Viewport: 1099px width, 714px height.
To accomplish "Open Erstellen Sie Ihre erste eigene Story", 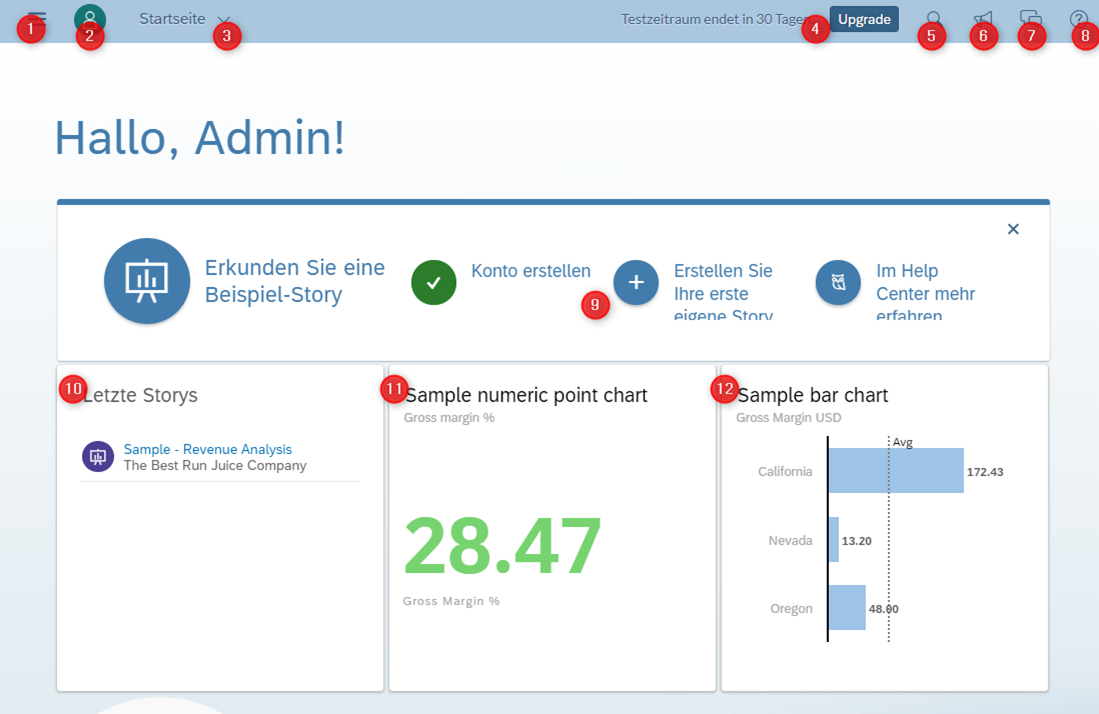I will (x=723, y=293).
